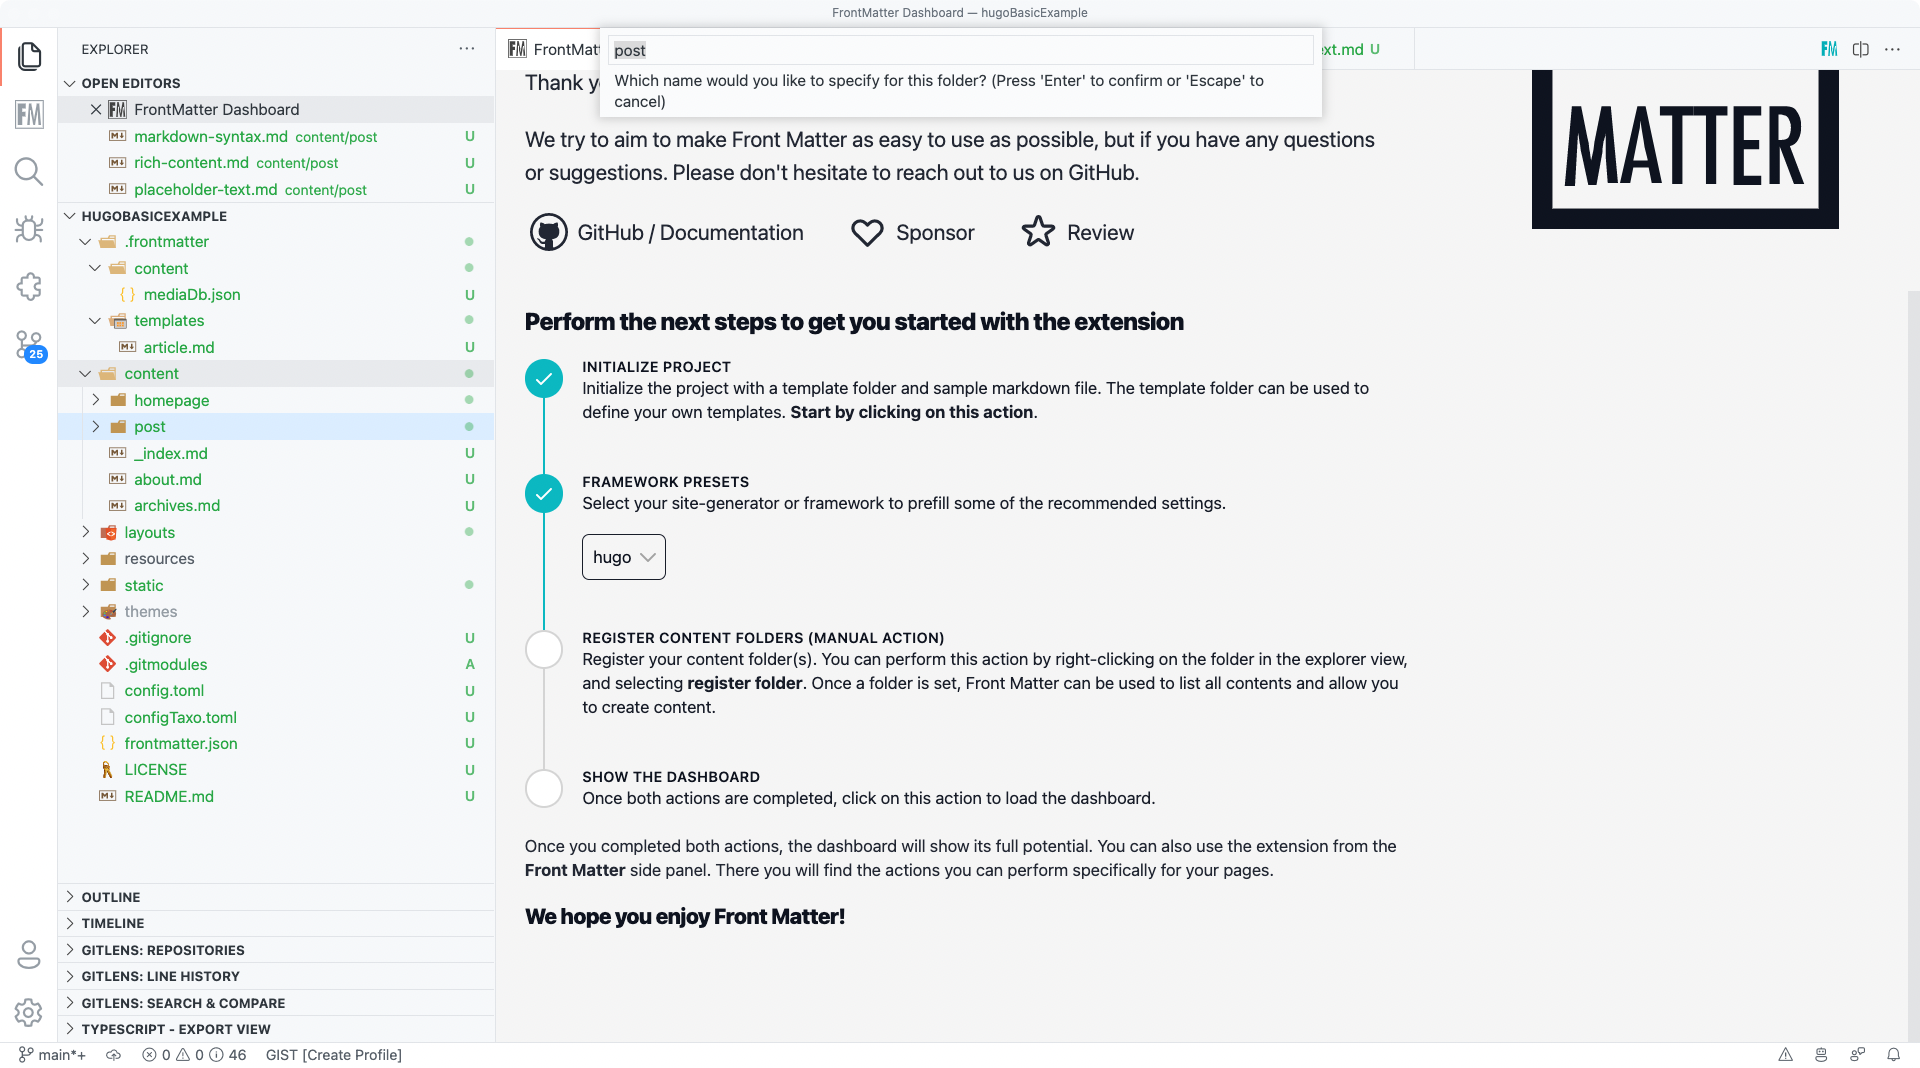This screenshot has height=1068, width=1920.
Task: Click the Register Content Folders step circle
Action: [x=544, y=649]
